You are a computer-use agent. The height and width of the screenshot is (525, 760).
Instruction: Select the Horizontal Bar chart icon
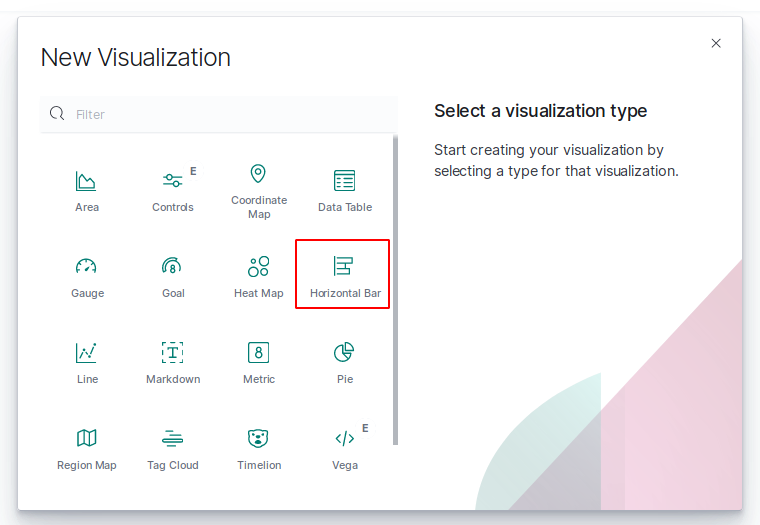pyautogui.click(x=343, y=266)
